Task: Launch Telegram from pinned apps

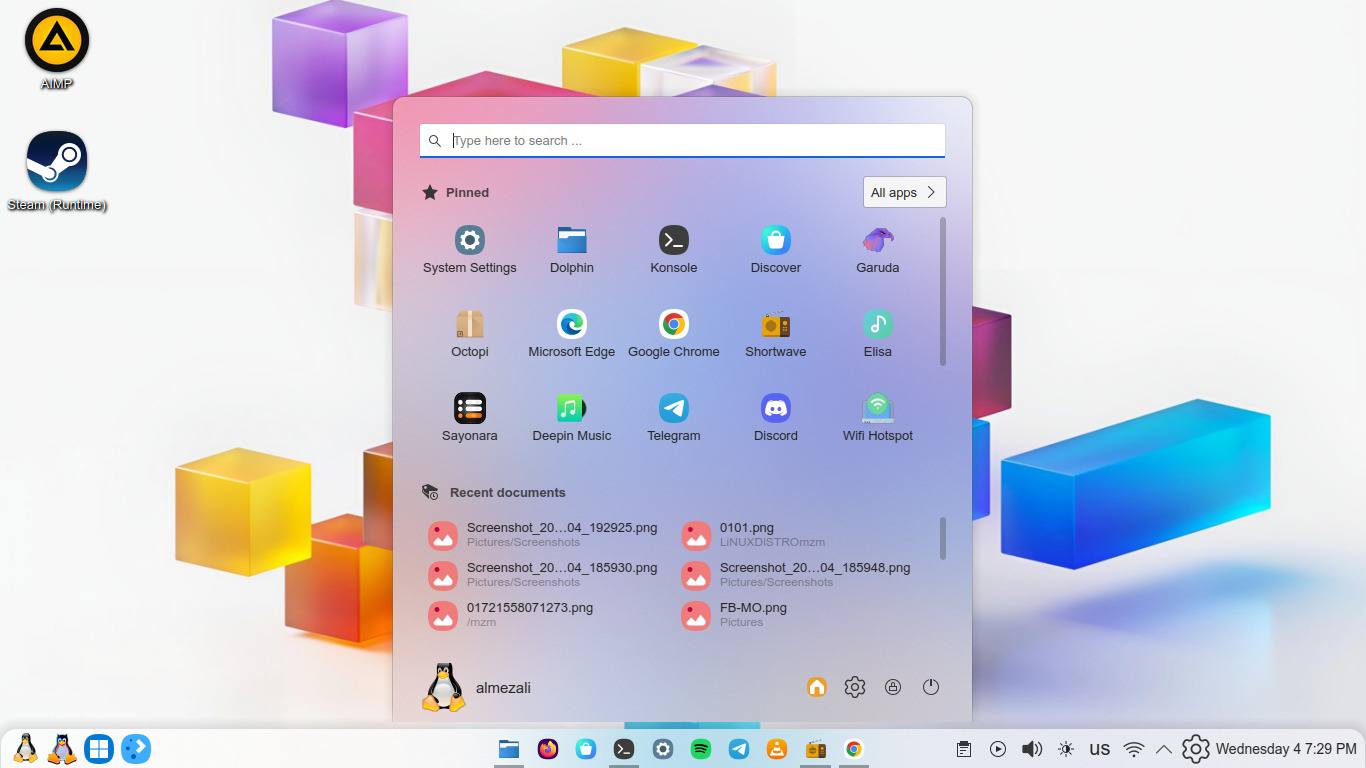Action: (x=673, y=418)
